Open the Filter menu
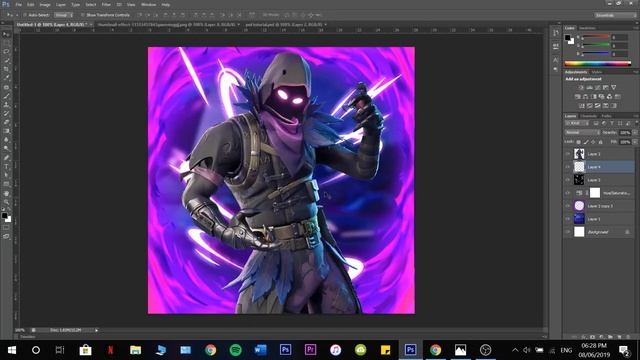The height and width of the screenshot is (360, 640). pyautogui.click(x=106, y=4)
